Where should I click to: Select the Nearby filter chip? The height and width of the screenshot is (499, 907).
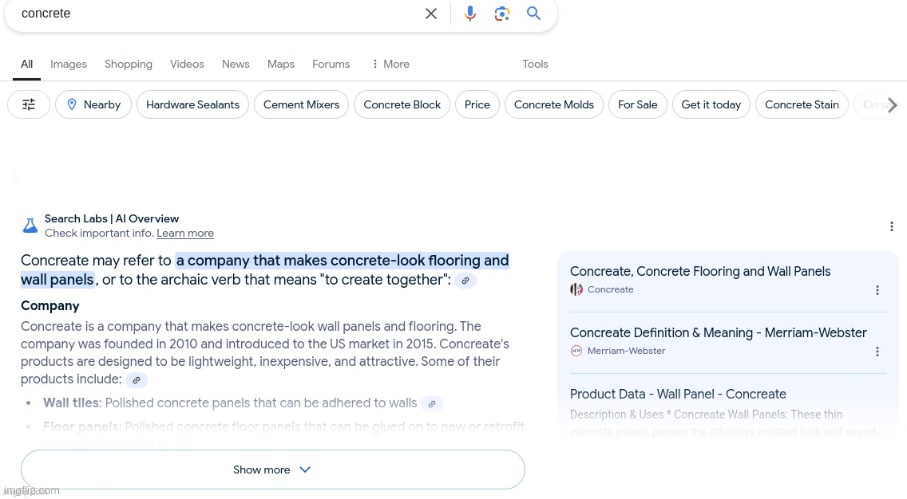pyautogui.click(x=93, y=105)
